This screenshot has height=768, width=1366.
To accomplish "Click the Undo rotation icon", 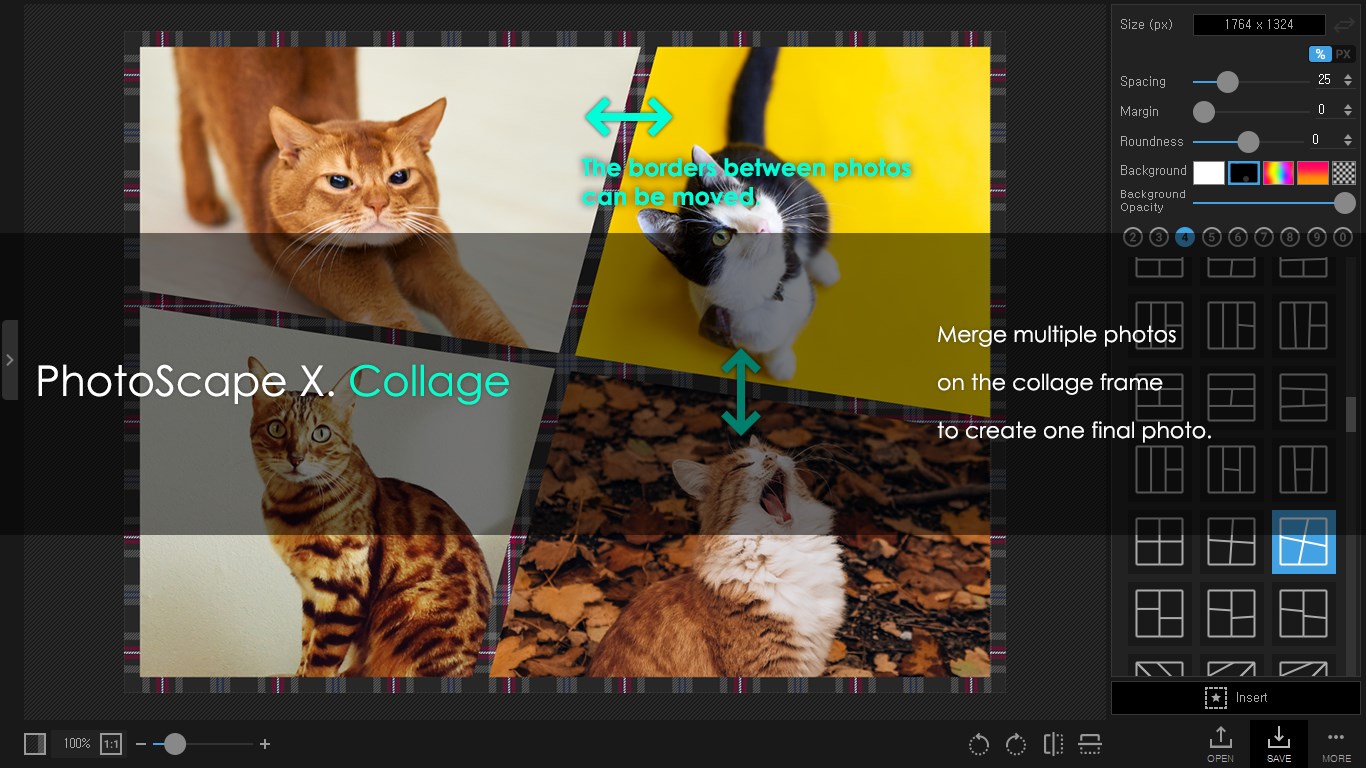I will (x=978, y=744).
